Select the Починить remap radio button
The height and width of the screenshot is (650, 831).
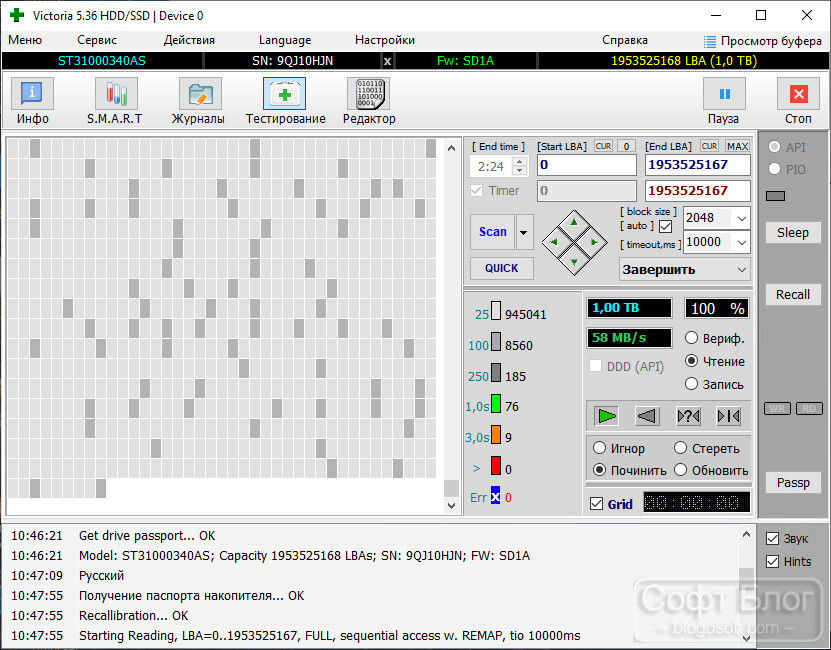[x=599, y=470]
